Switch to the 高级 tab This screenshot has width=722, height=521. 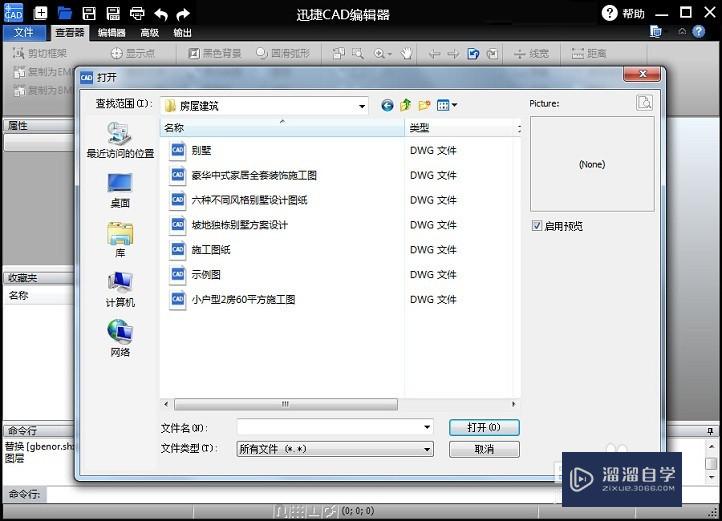point(150,33)
